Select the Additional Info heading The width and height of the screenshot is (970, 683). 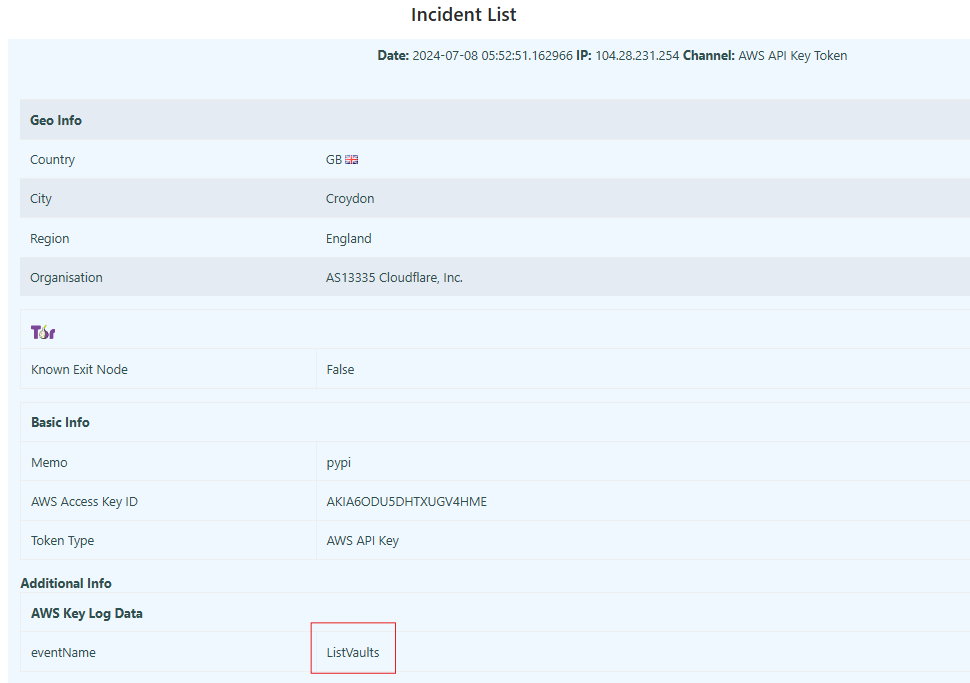pos(66,583)
